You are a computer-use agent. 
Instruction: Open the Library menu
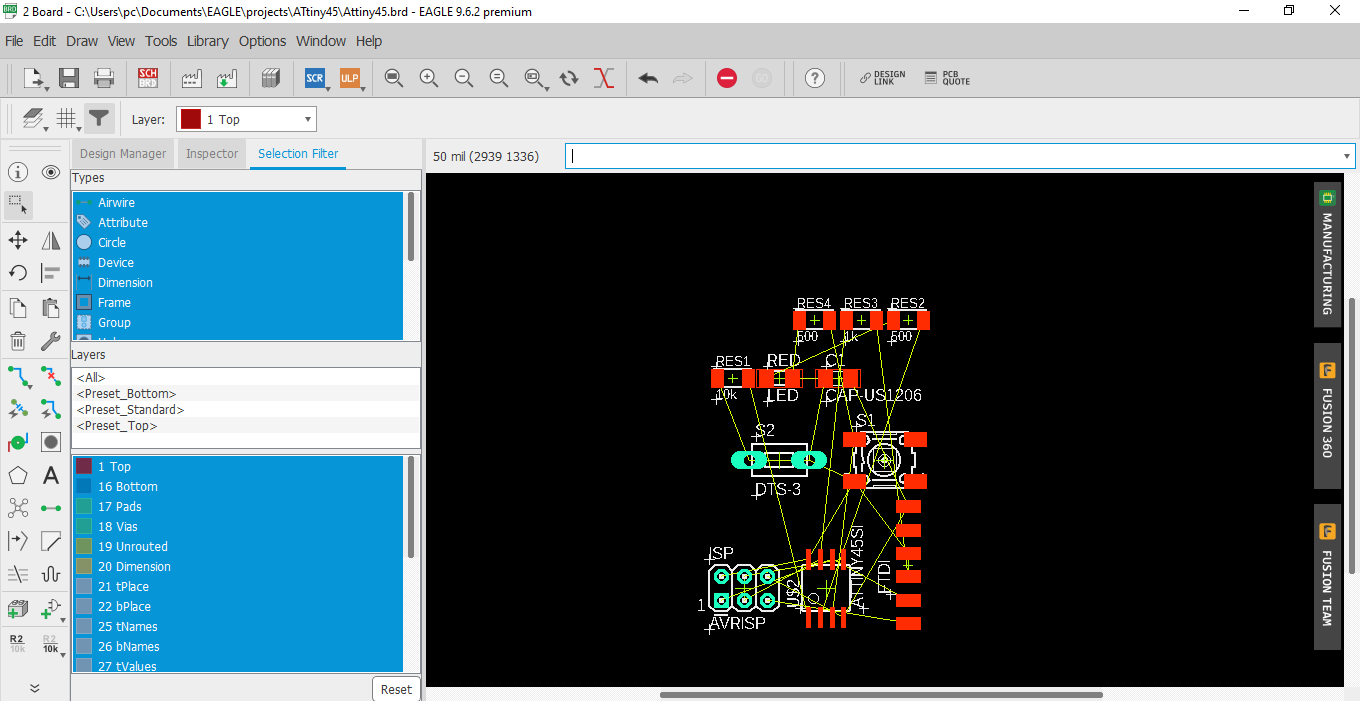tap(207, 41)
